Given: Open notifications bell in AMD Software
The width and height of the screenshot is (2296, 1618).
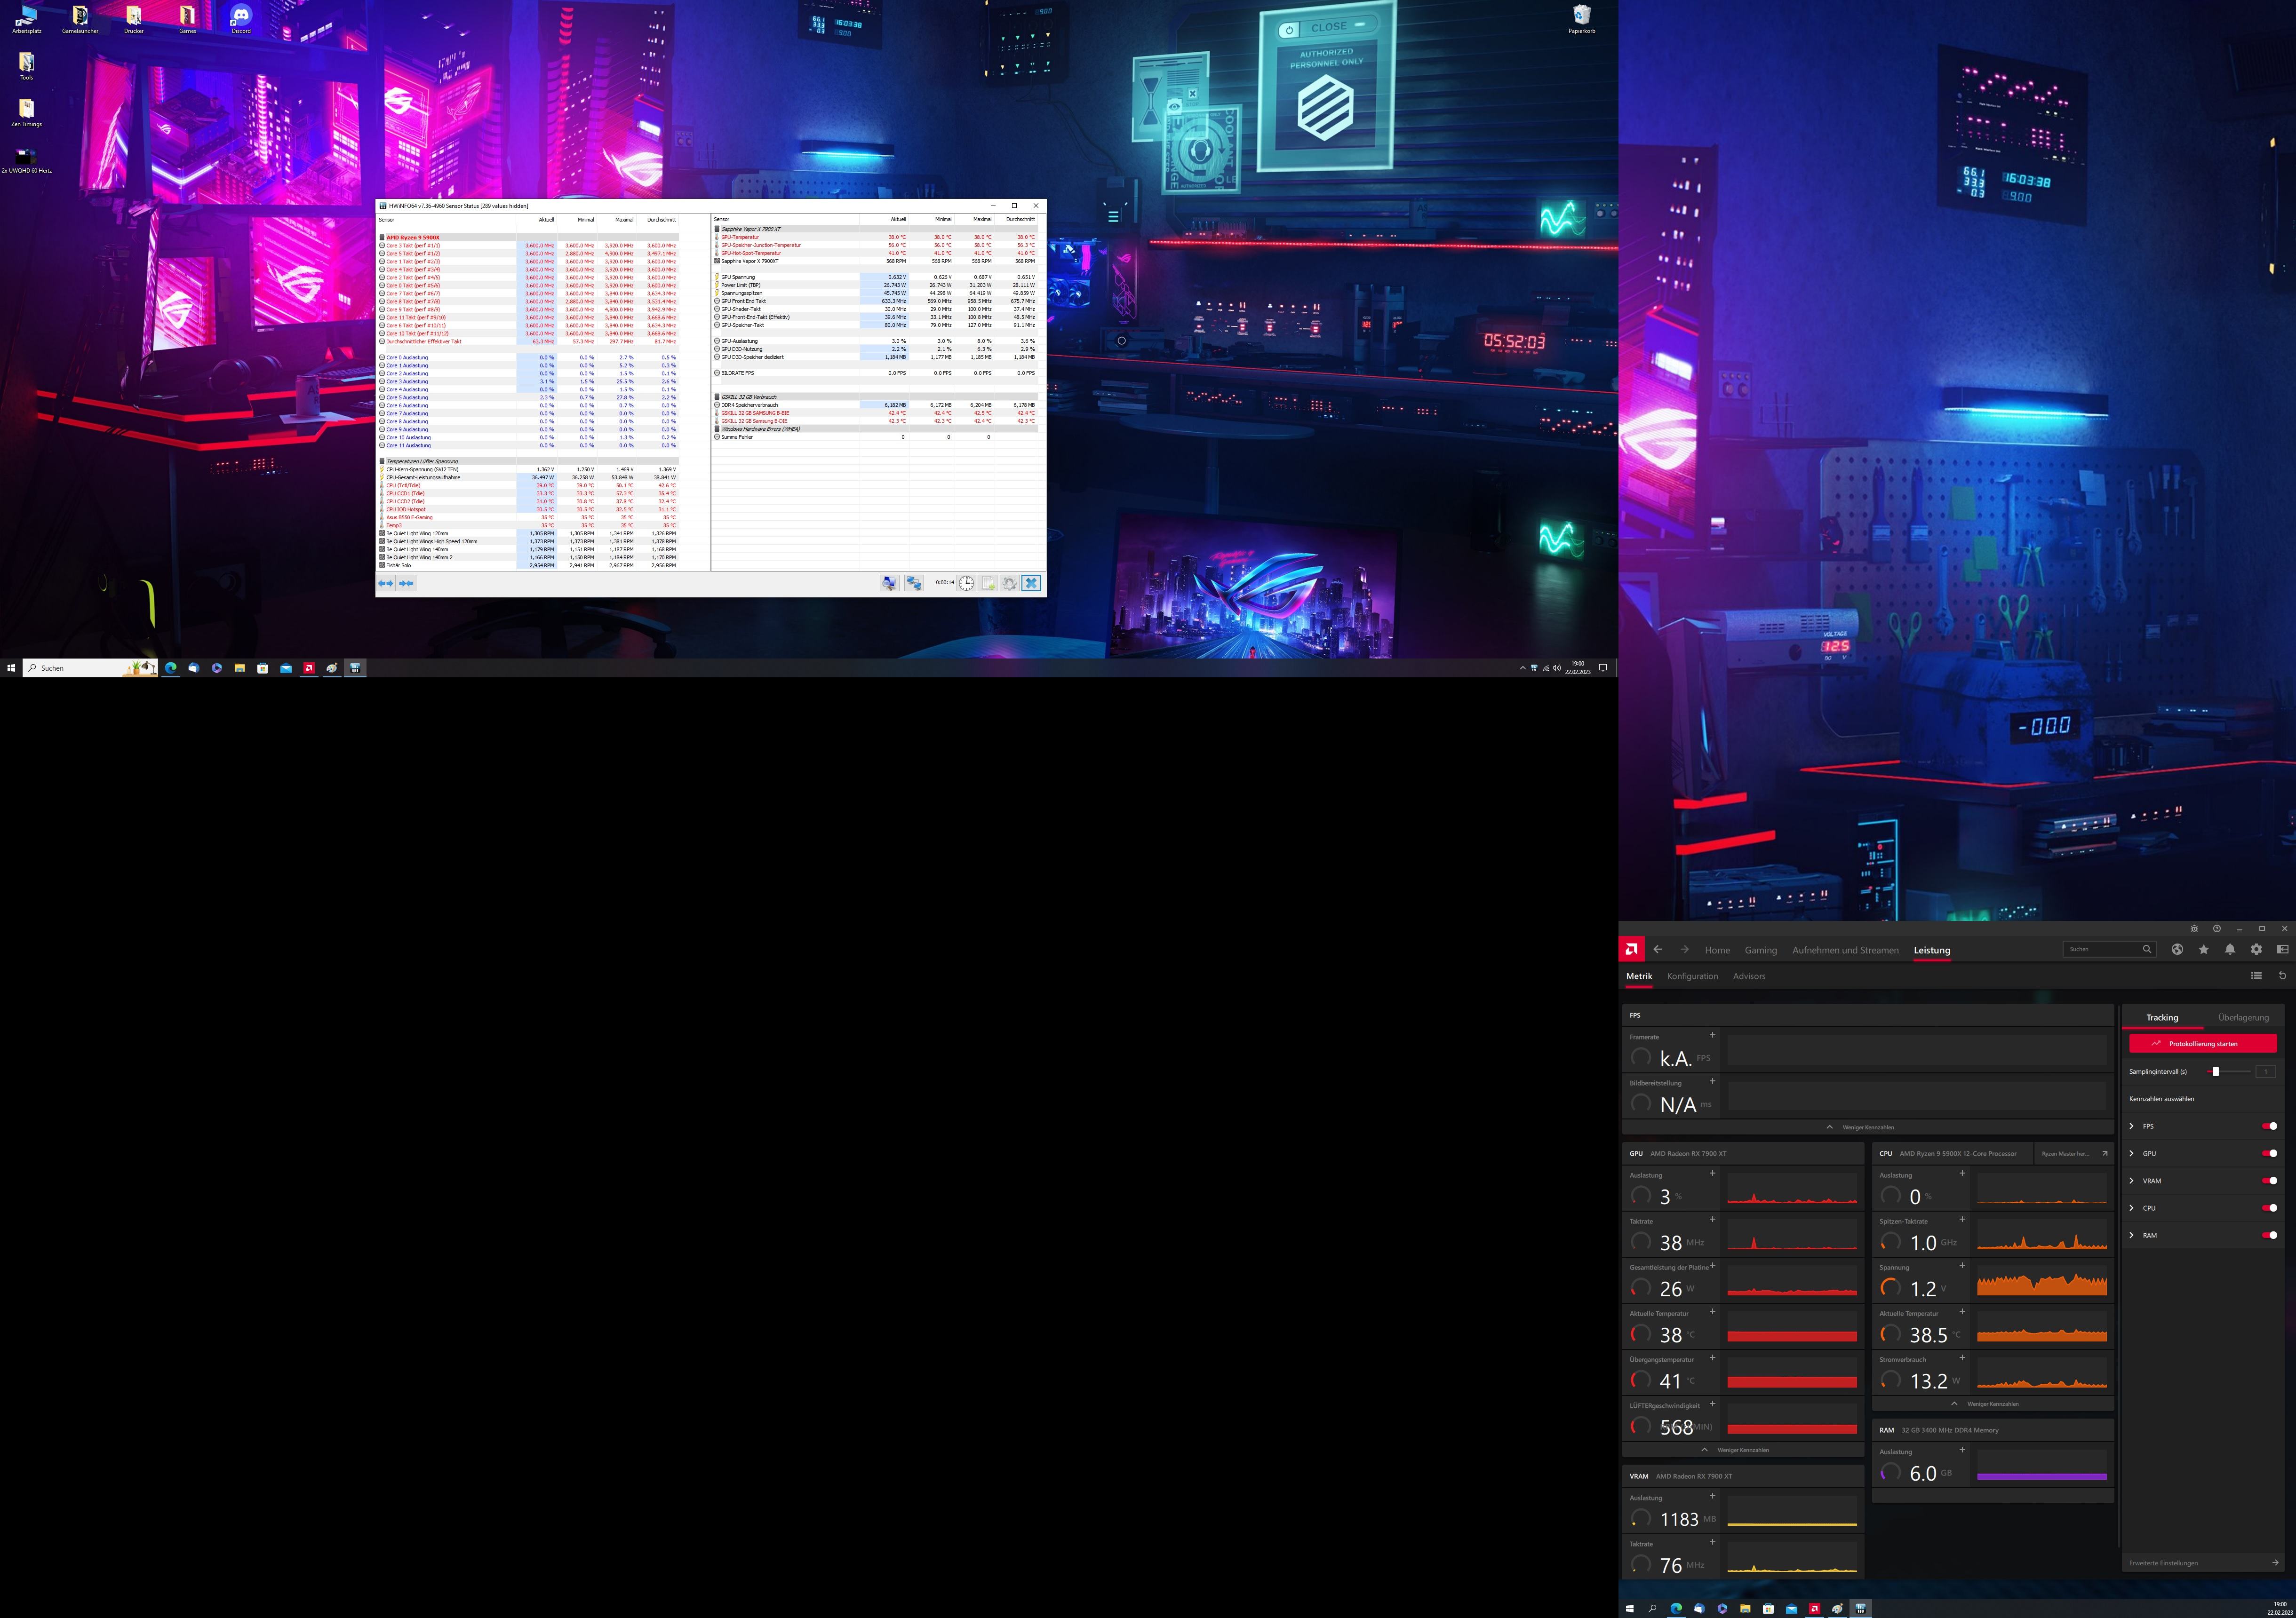Looking at the screenshot, I should point(2230,949).
